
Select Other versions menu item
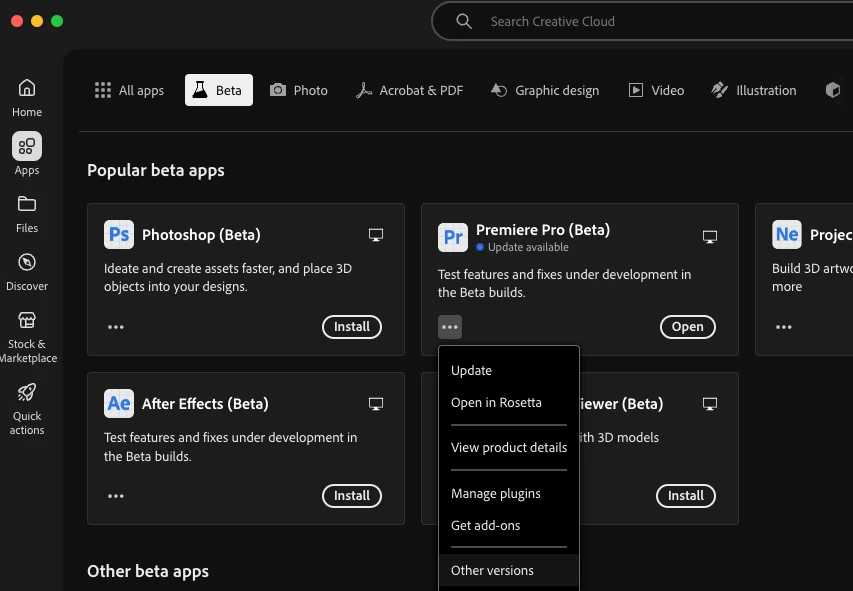[x=509, y=570]
